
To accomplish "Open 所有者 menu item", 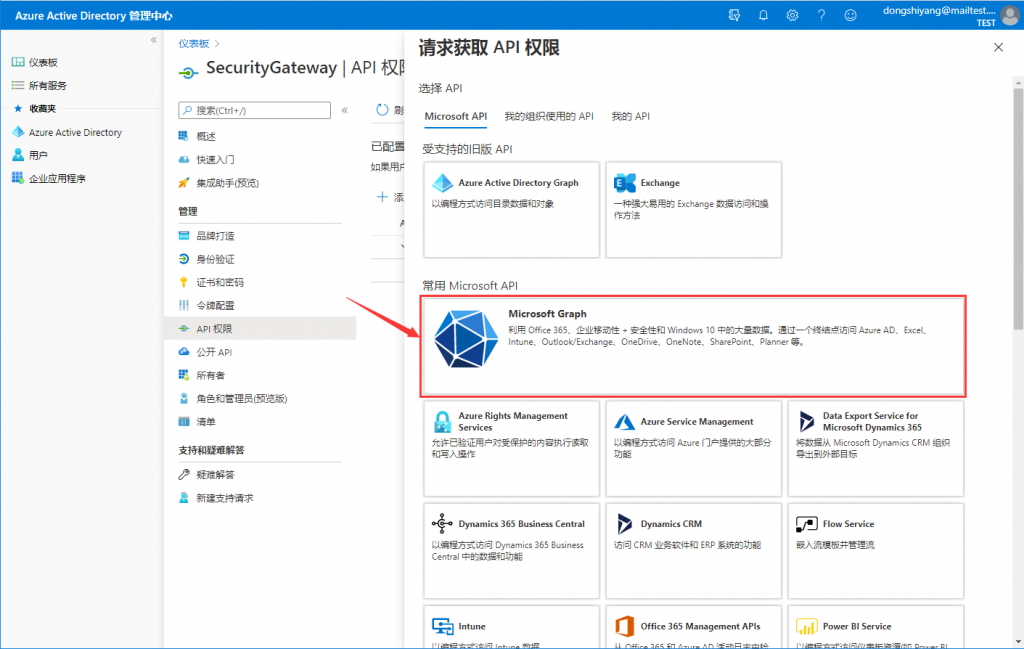I will (260, 375).
